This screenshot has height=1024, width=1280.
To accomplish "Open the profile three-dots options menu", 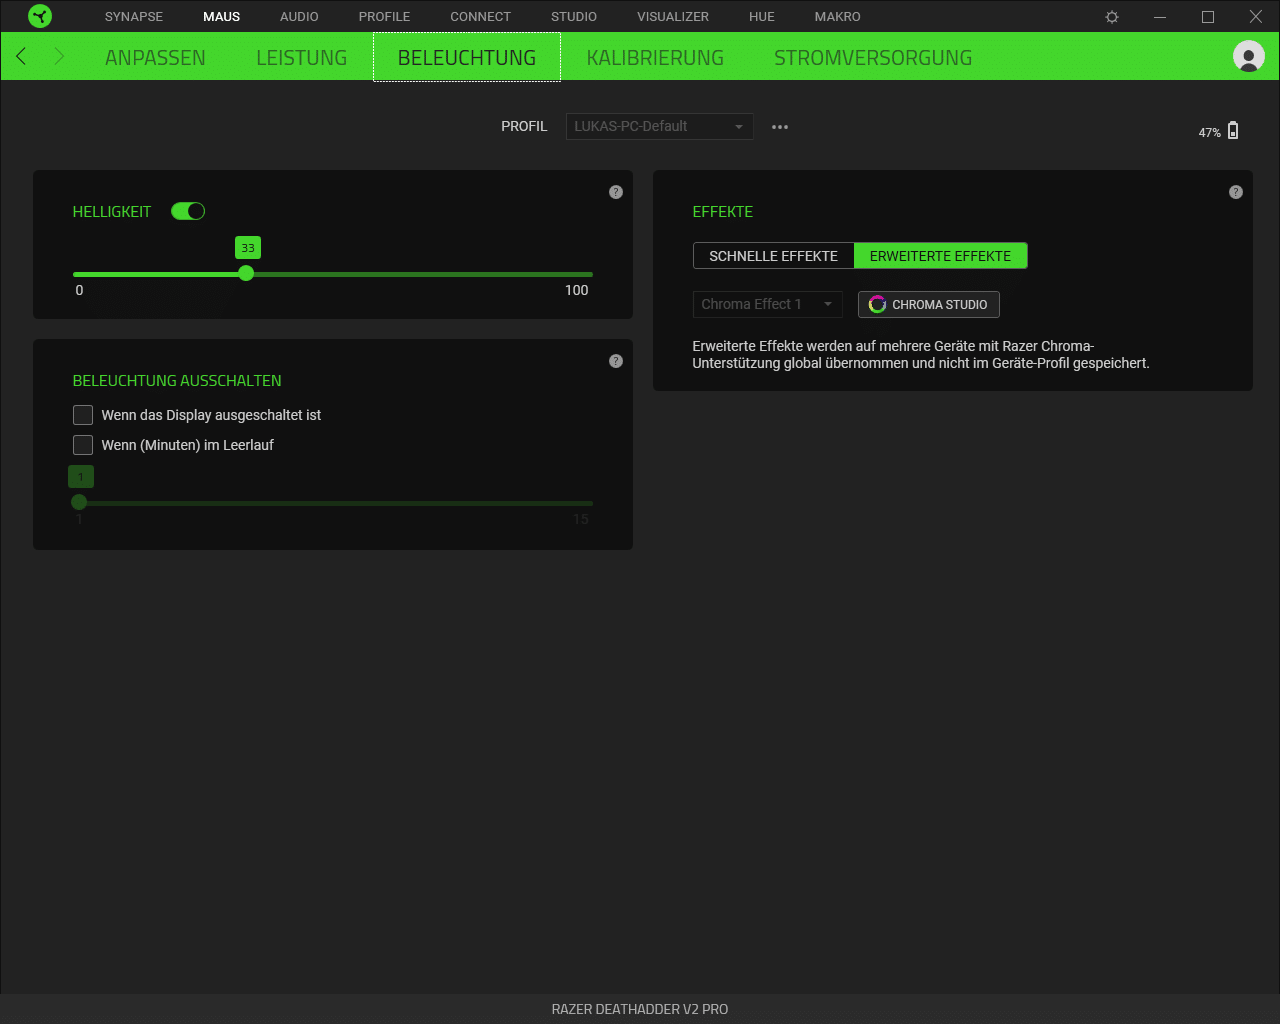I will pos(780,127).
